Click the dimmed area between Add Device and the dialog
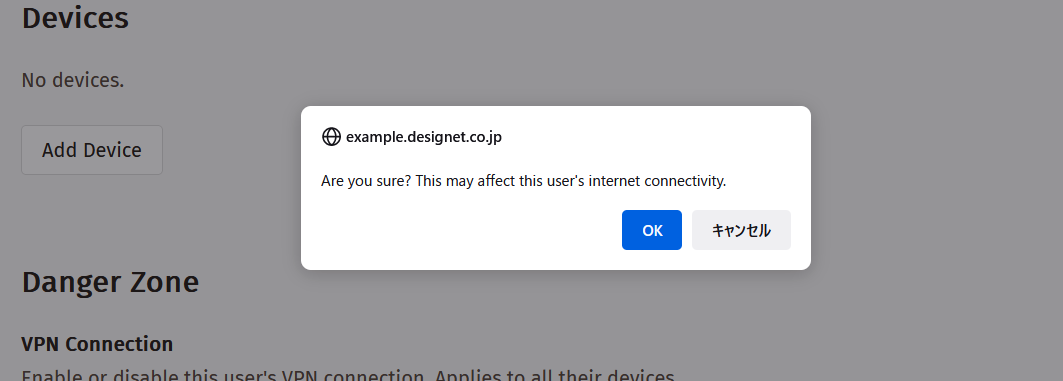 pyautogui.click(x=232, y=150)
